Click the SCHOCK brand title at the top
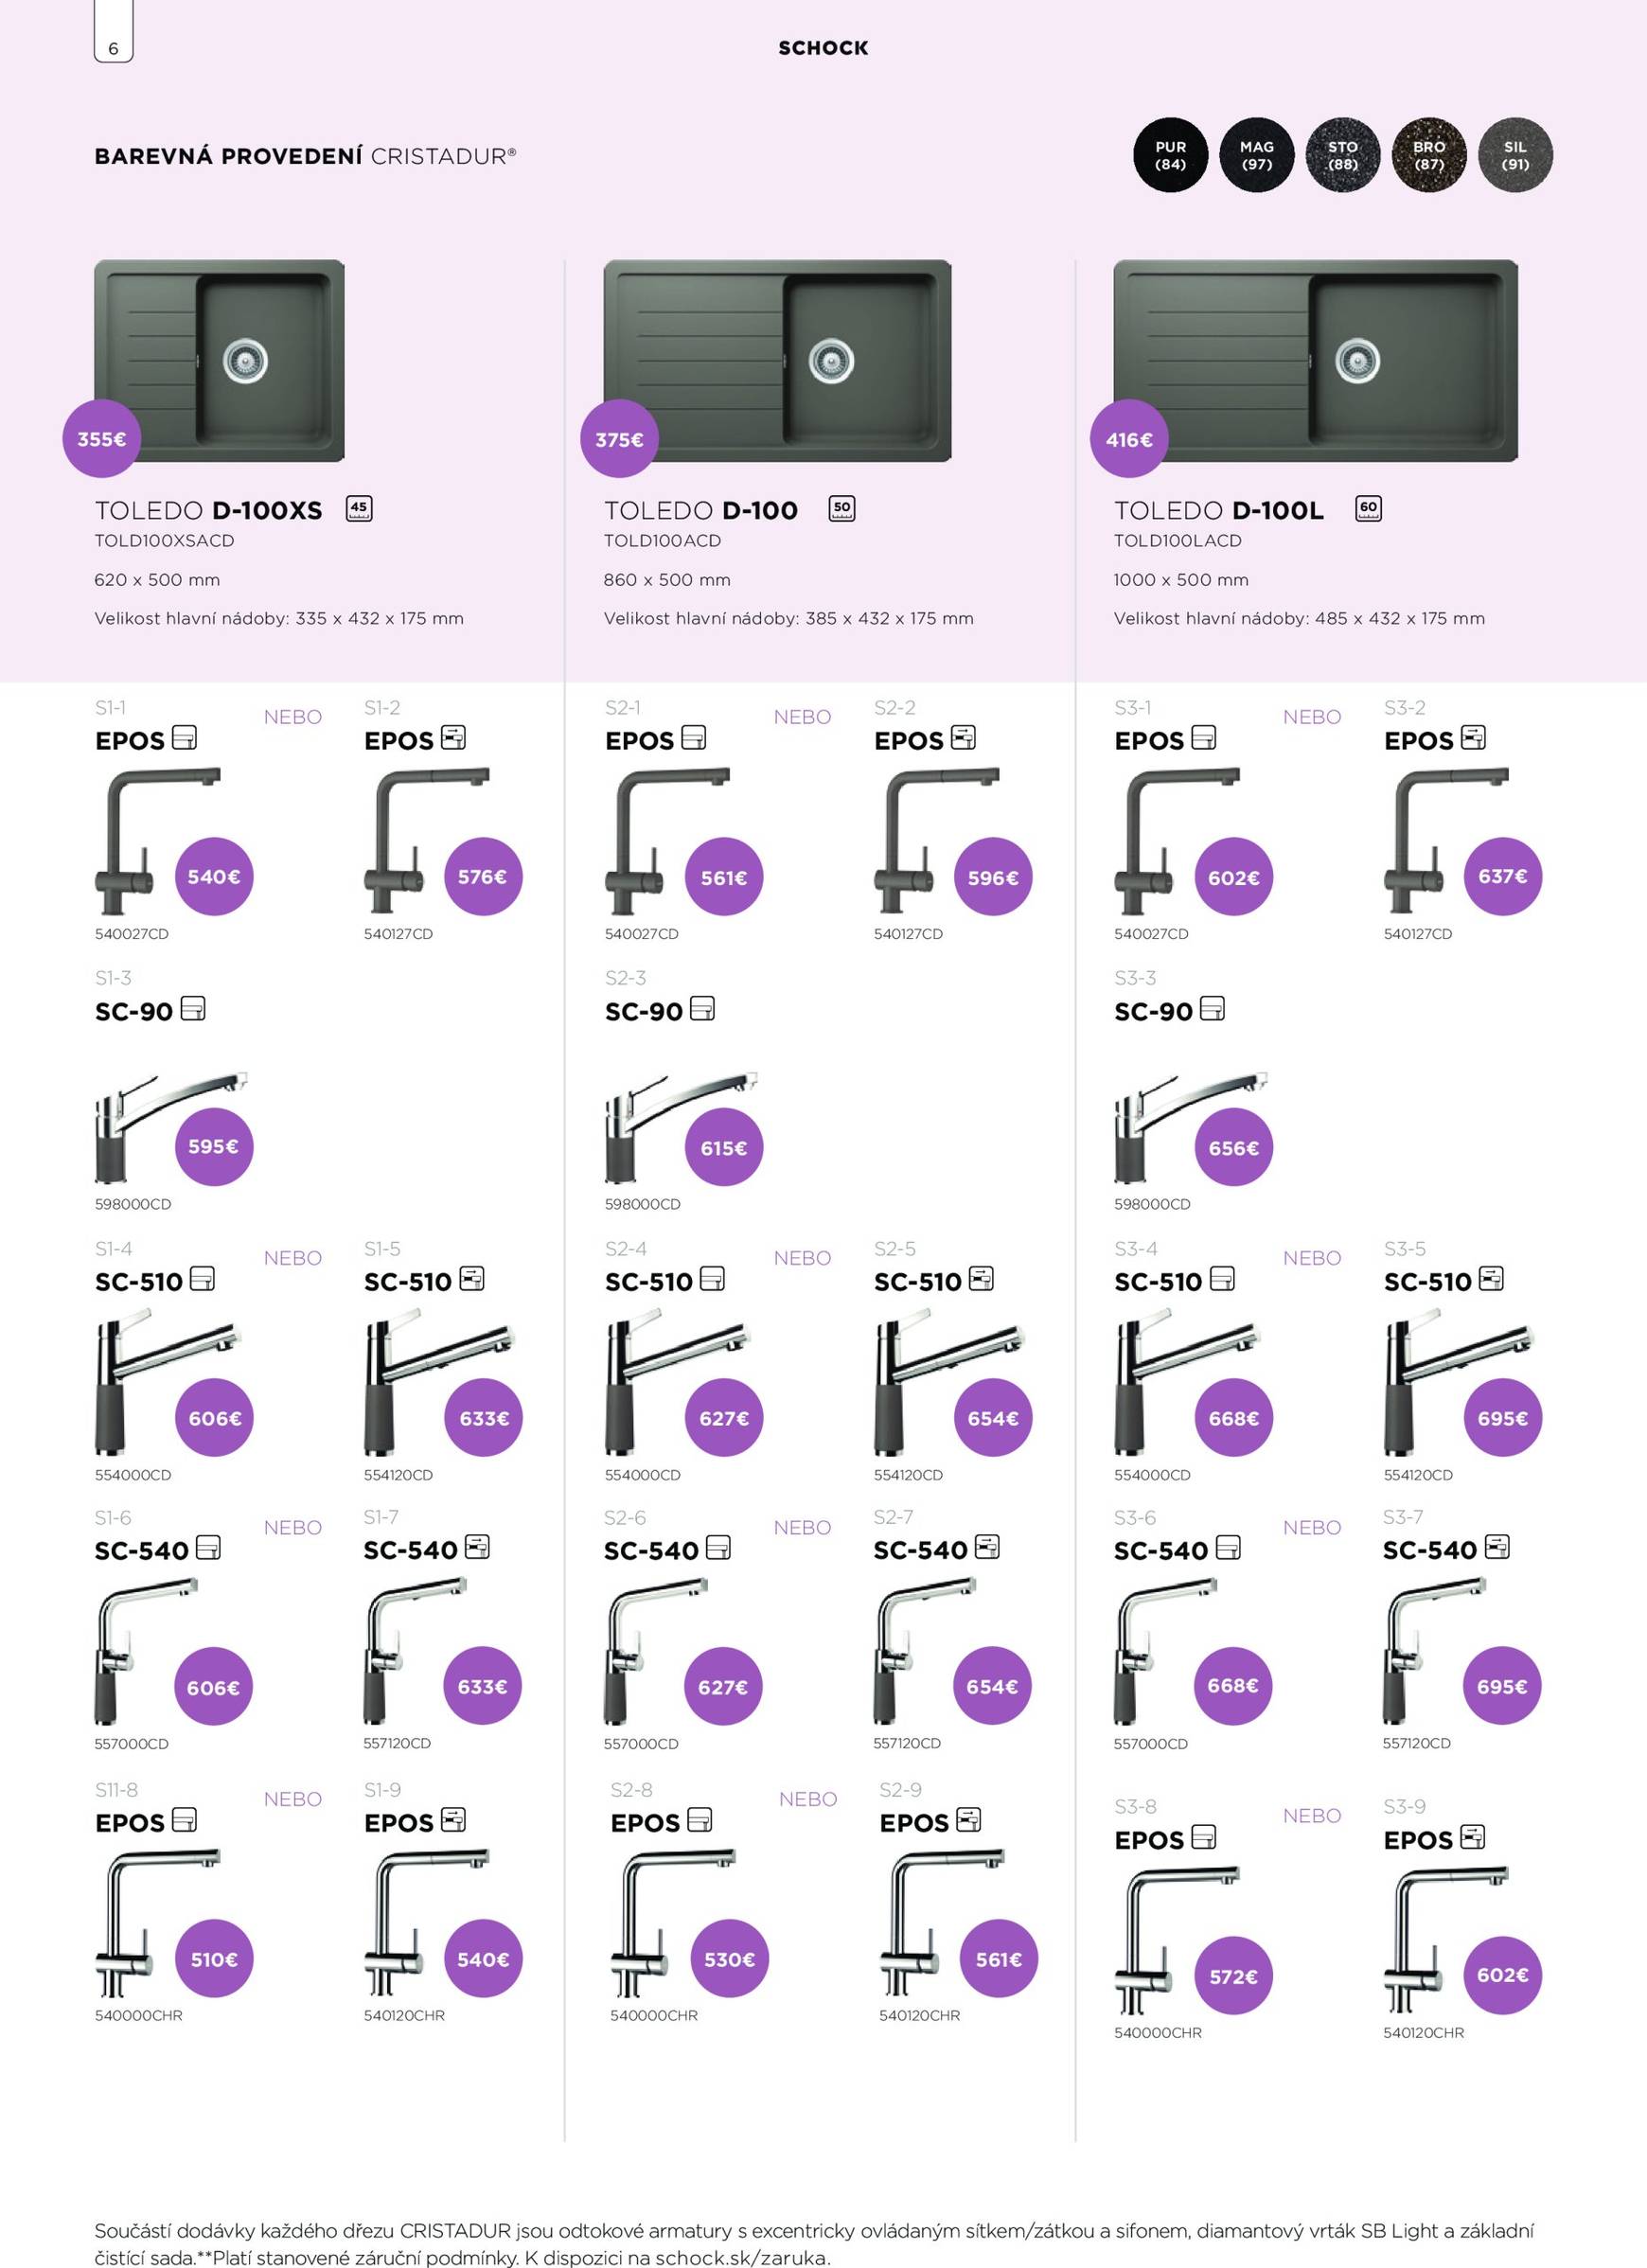Image resolution: width=1647 pixels, height=2268 pixels. click(x=823, y=48)
